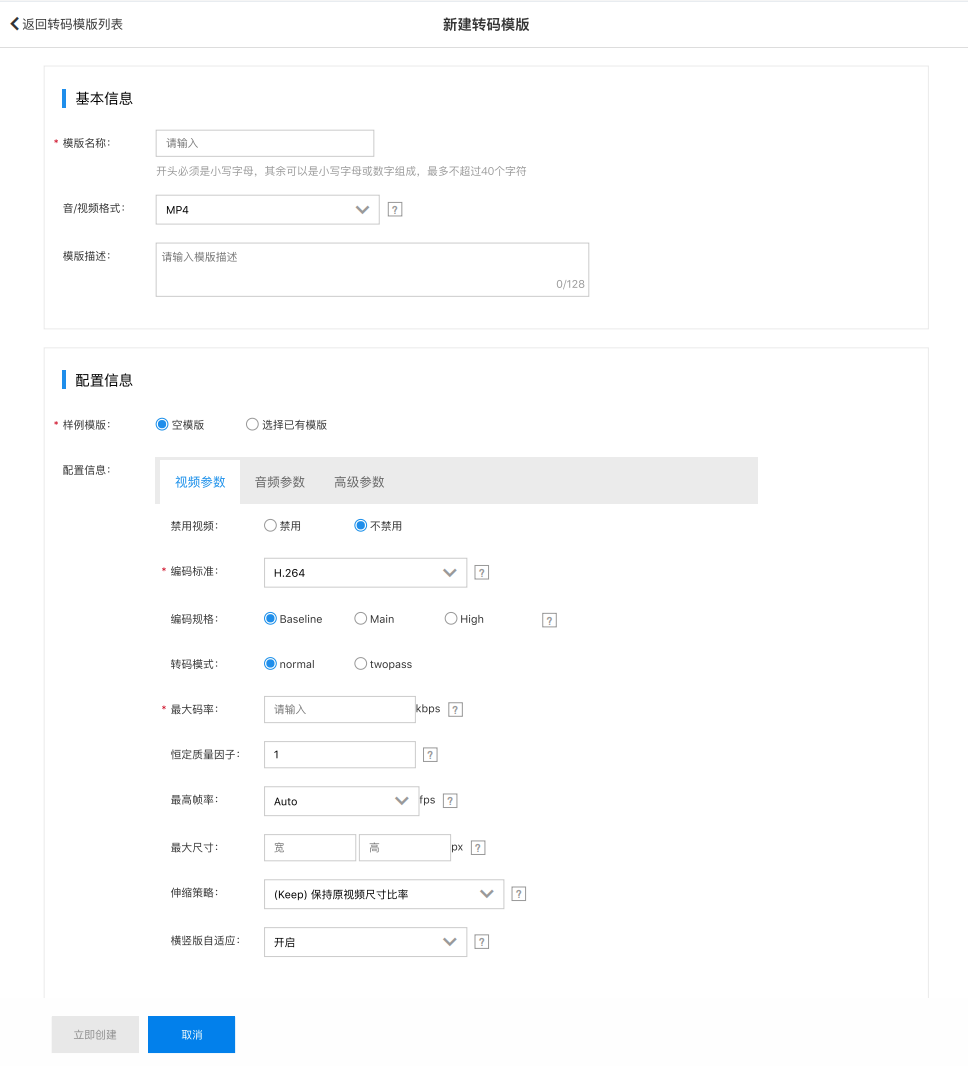
Task: Click help icon next to 音/视频格式
Action: coord(395,209)
